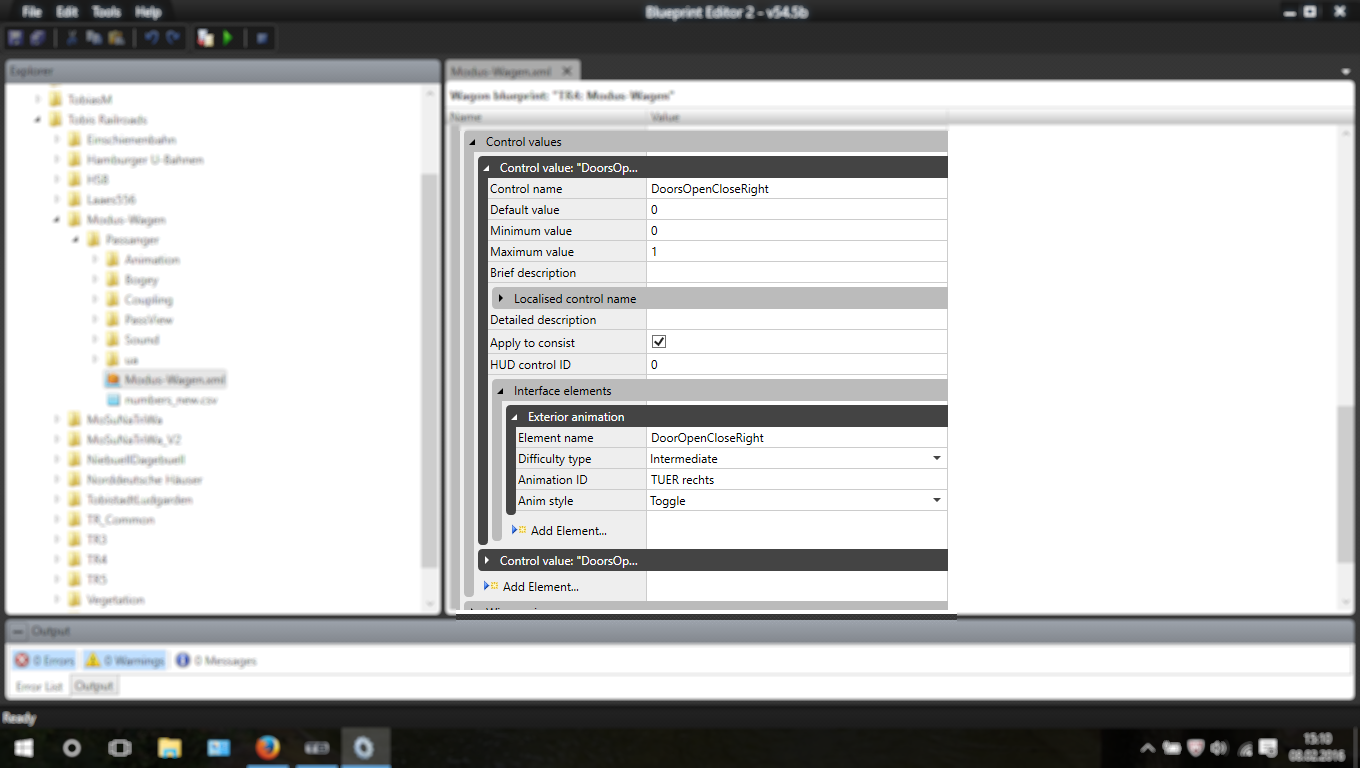The width and height of the screenshot is (1360, 768).
Task: Click the Copy toolbar icon
Action: (94, 38)
